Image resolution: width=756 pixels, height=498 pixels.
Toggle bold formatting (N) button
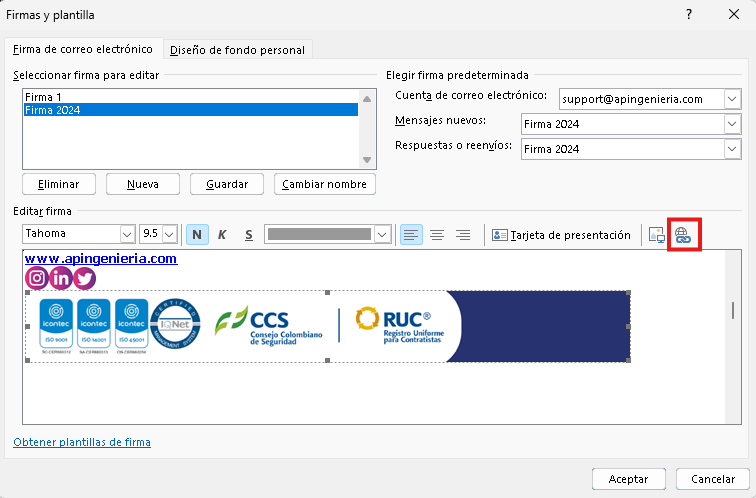point(197,235)
